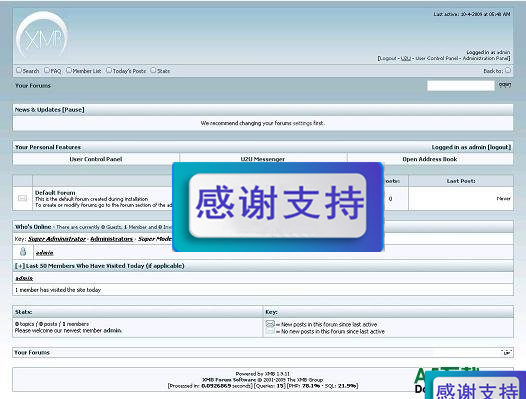The width and height of the screenshot is (526, 399).
Task: Open User Control Panel personal feature
Action: click(96, 159)
